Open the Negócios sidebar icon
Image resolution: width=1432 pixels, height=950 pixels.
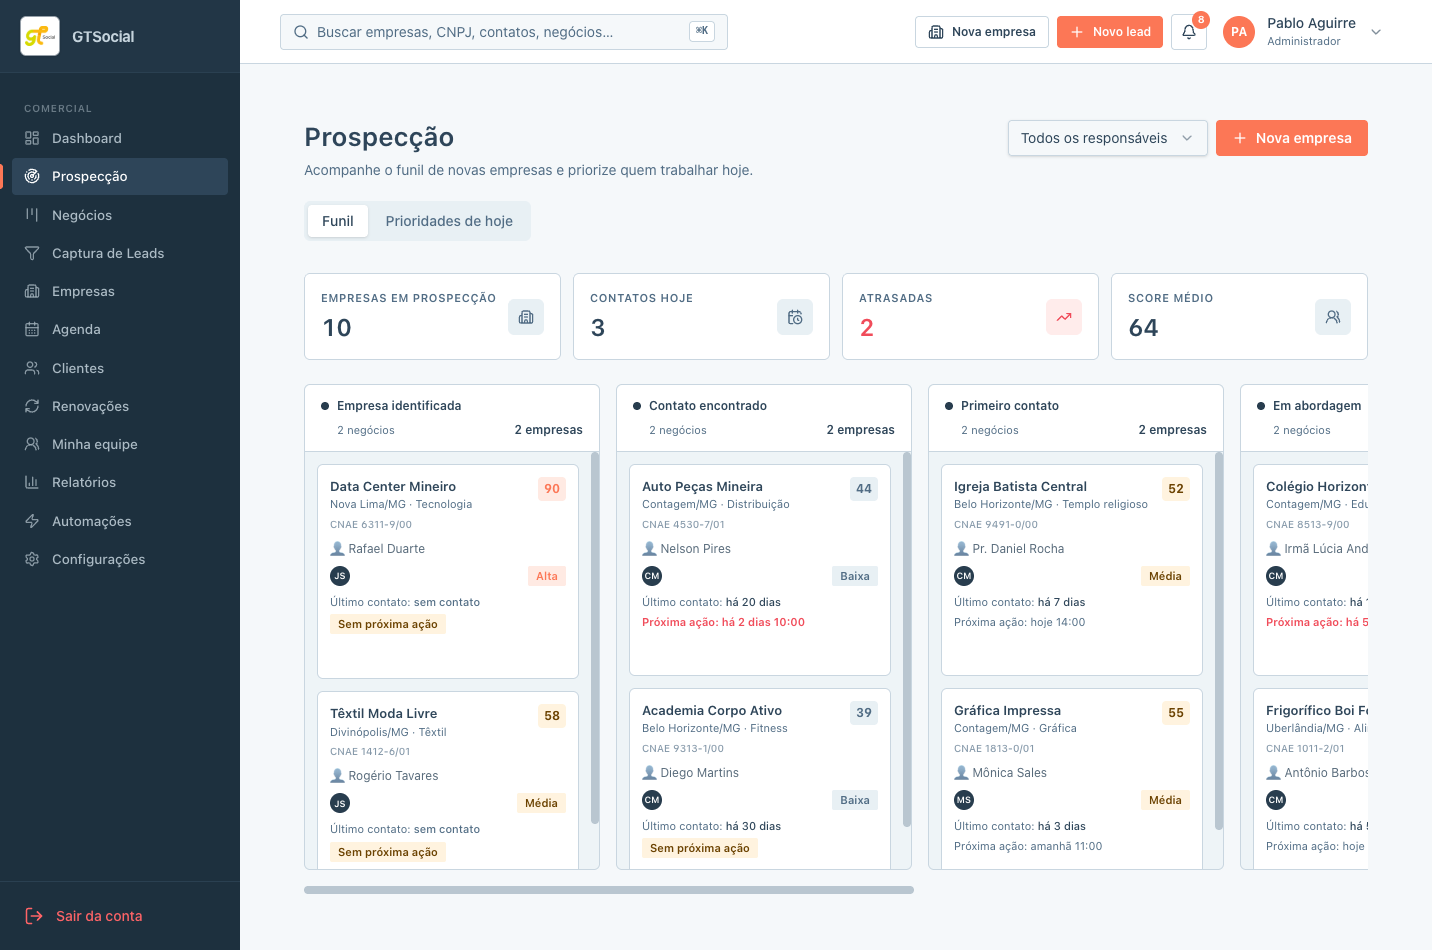(32, 215)
